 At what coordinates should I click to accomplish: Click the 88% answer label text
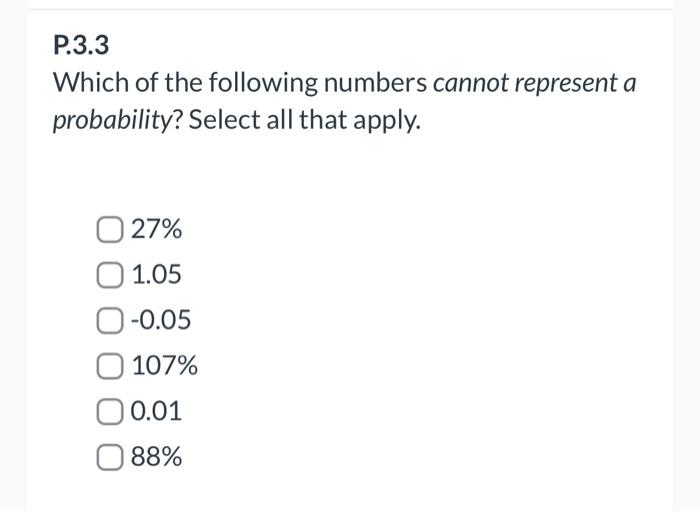pyautogui.click(x=157, y=457)
